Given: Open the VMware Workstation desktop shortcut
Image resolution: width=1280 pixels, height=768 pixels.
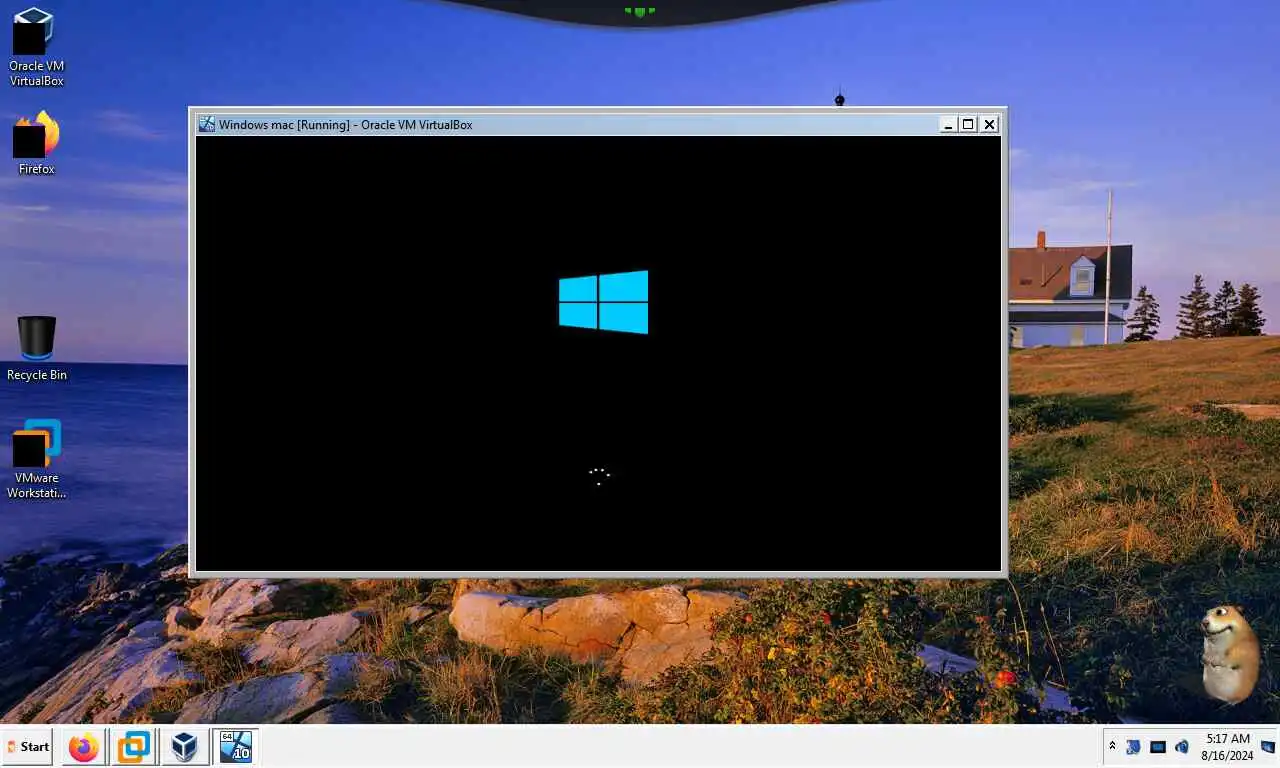Looking at the screenshot, I should point(36,458).
